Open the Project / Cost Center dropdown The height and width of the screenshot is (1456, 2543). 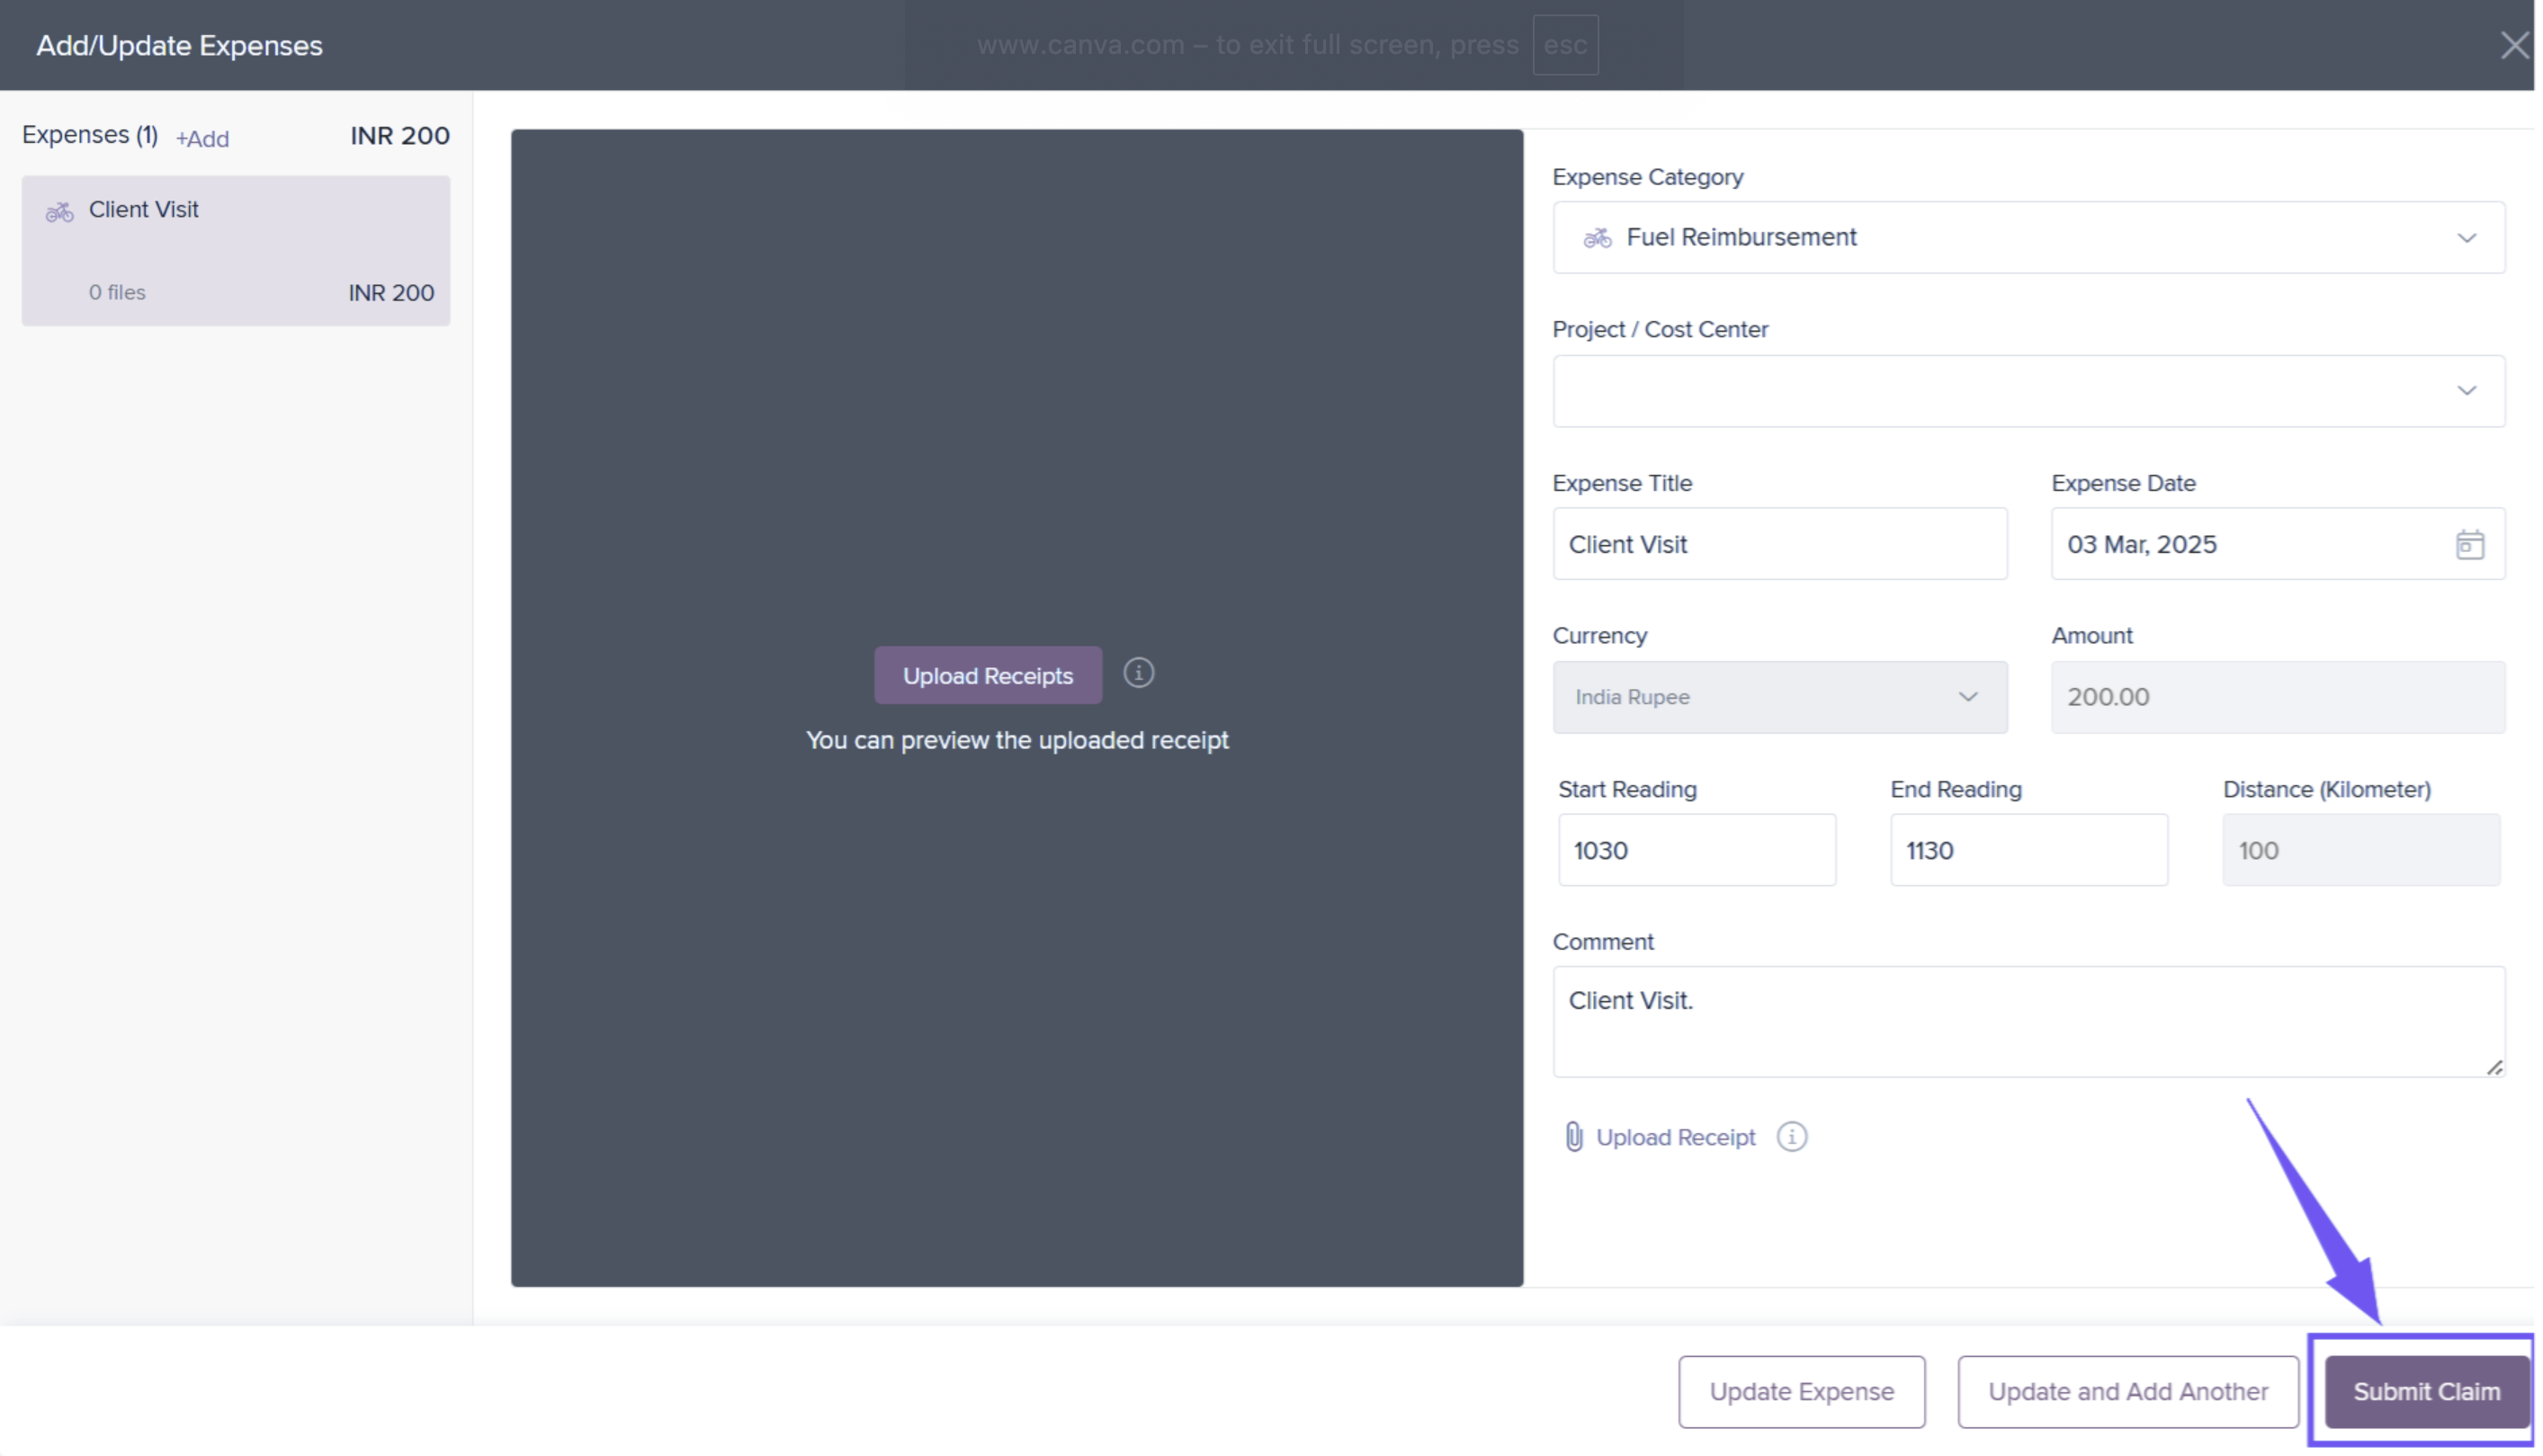[2028, 391]
